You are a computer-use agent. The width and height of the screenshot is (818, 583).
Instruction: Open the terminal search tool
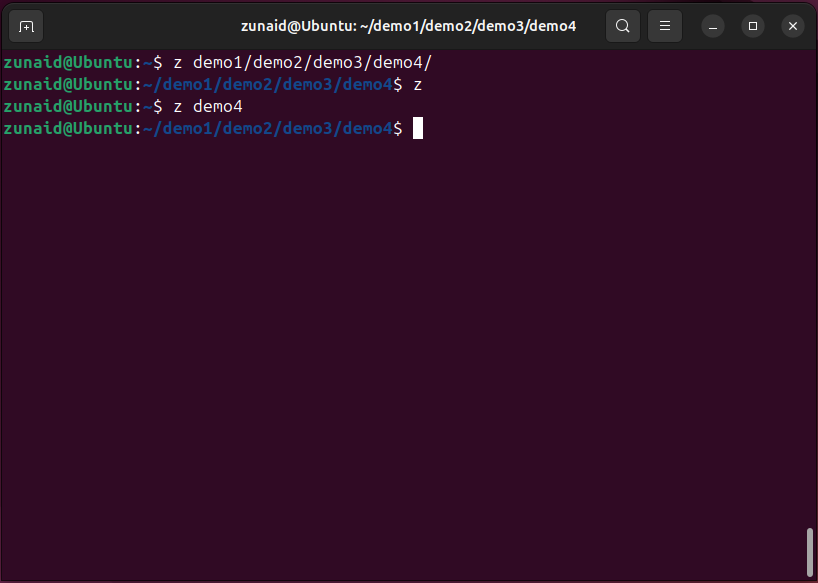coord(622,26)
